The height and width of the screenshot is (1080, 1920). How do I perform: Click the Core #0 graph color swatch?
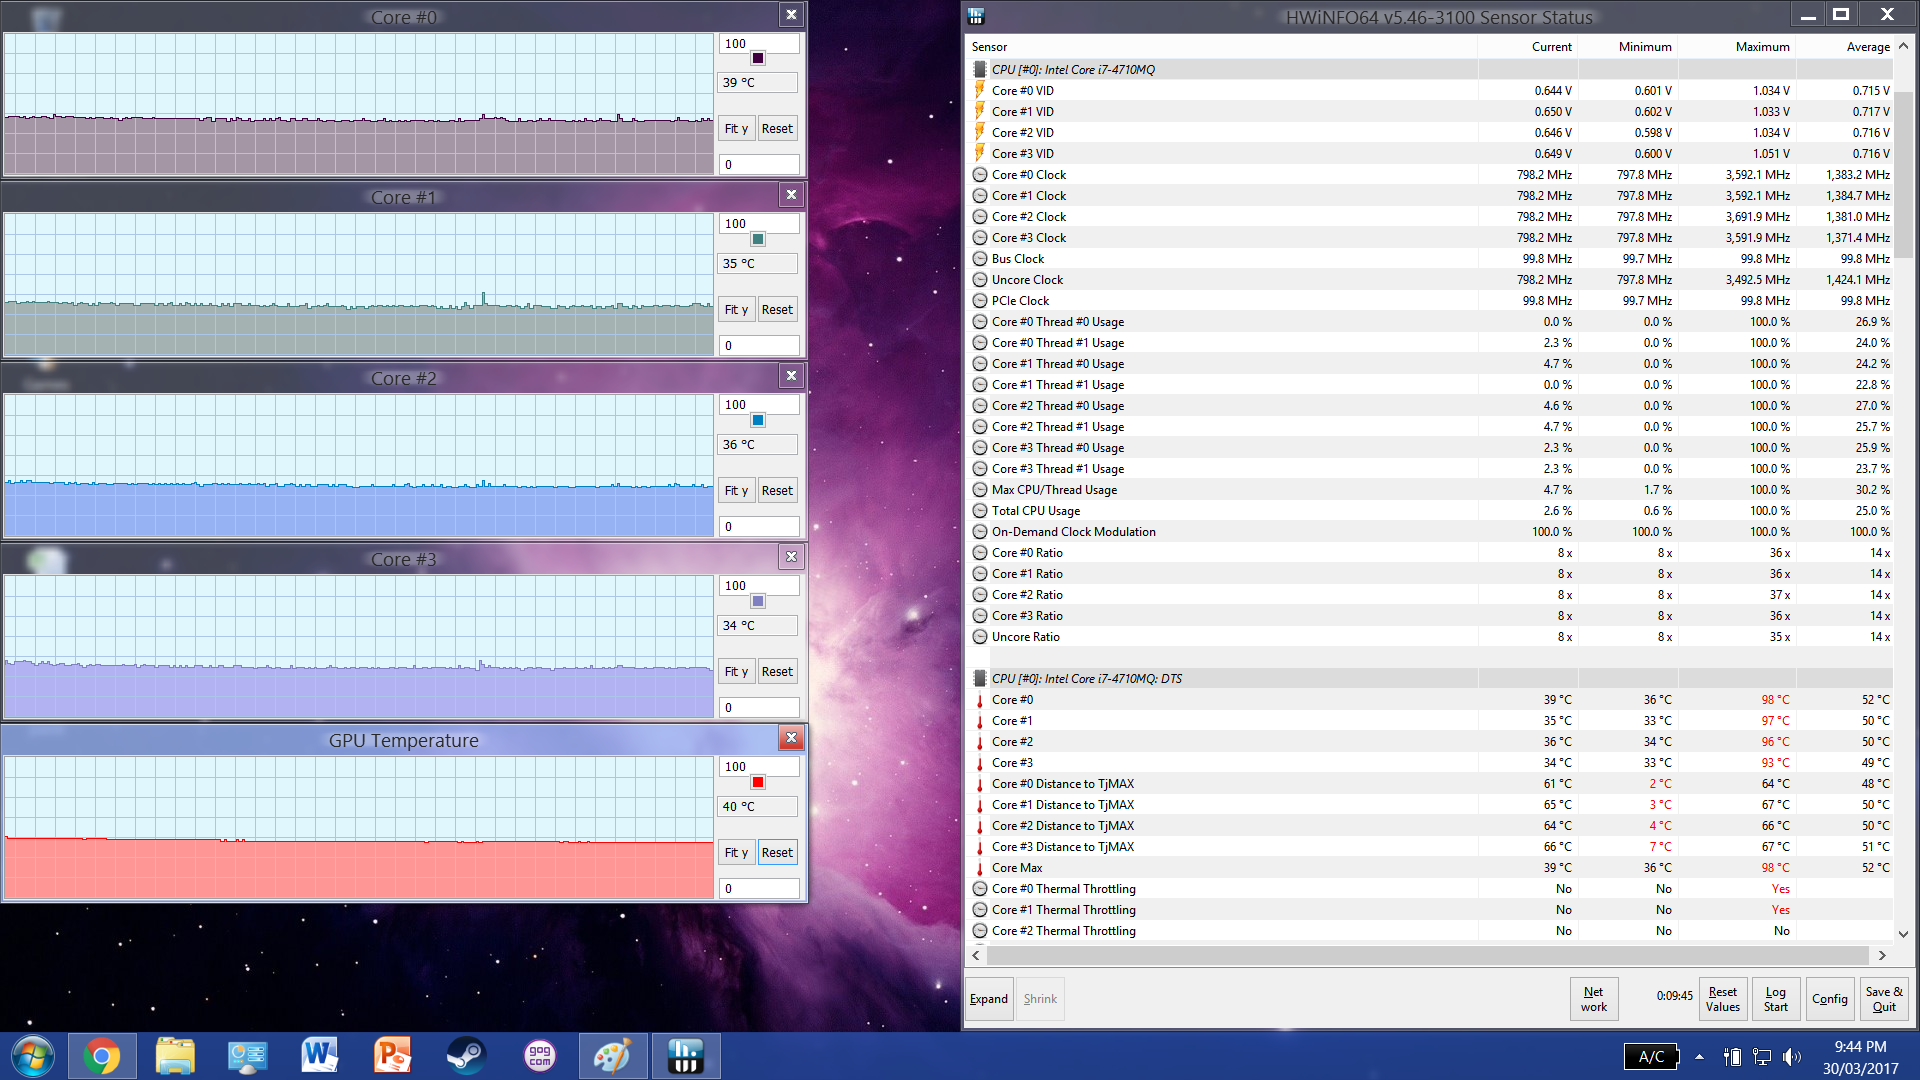tap(758, 58)
